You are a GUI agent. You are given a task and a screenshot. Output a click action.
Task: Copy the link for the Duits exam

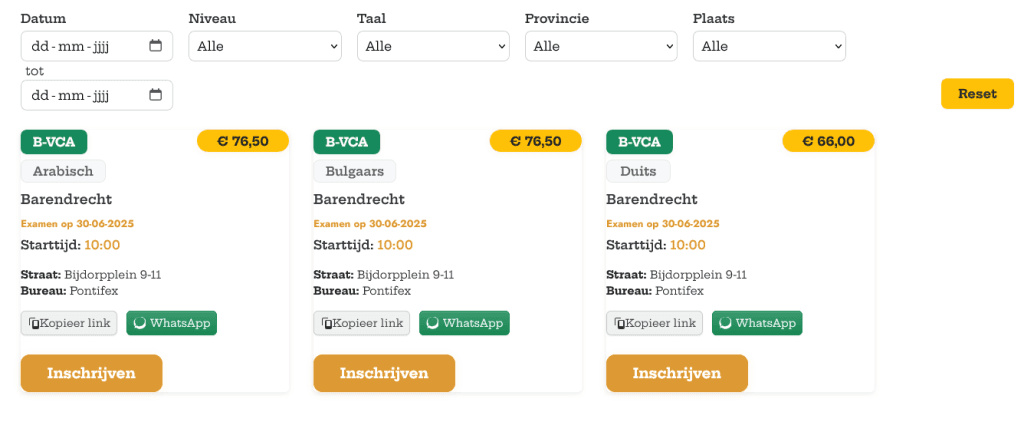point(655,323)
